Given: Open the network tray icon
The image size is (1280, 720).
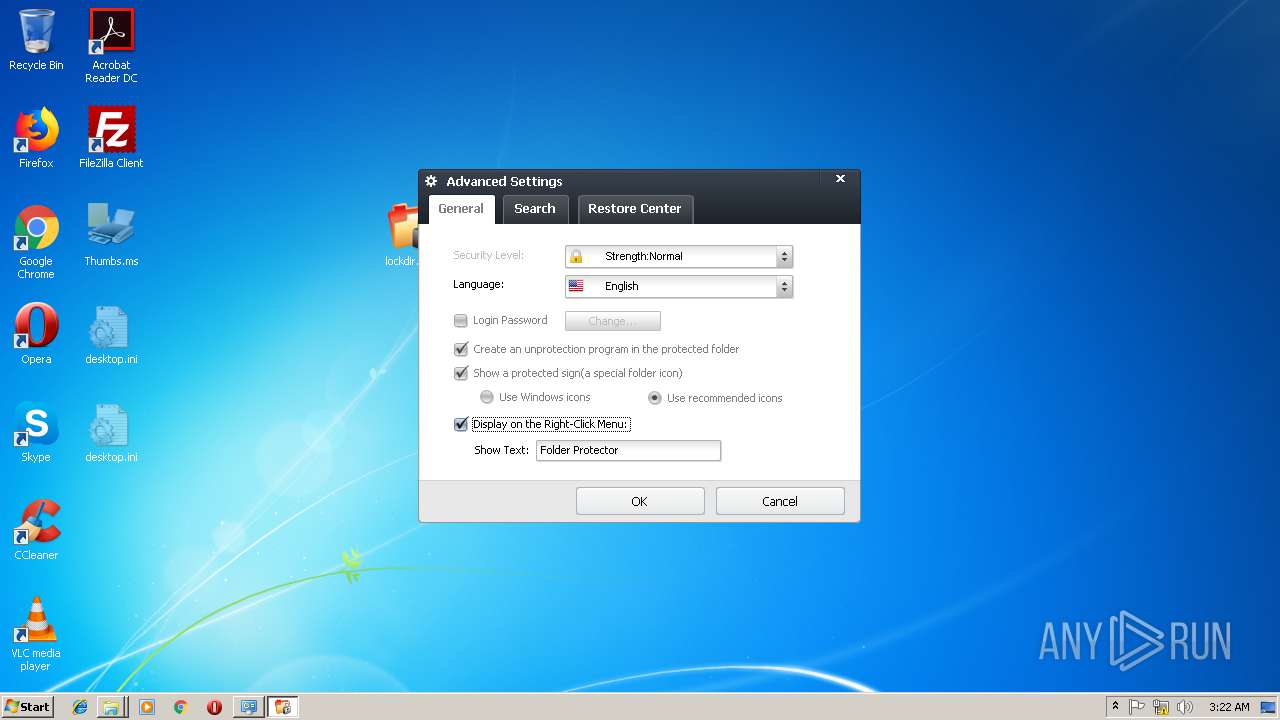Looking at the screenshot, I should pyautogui.click(x=1161, y=707).
